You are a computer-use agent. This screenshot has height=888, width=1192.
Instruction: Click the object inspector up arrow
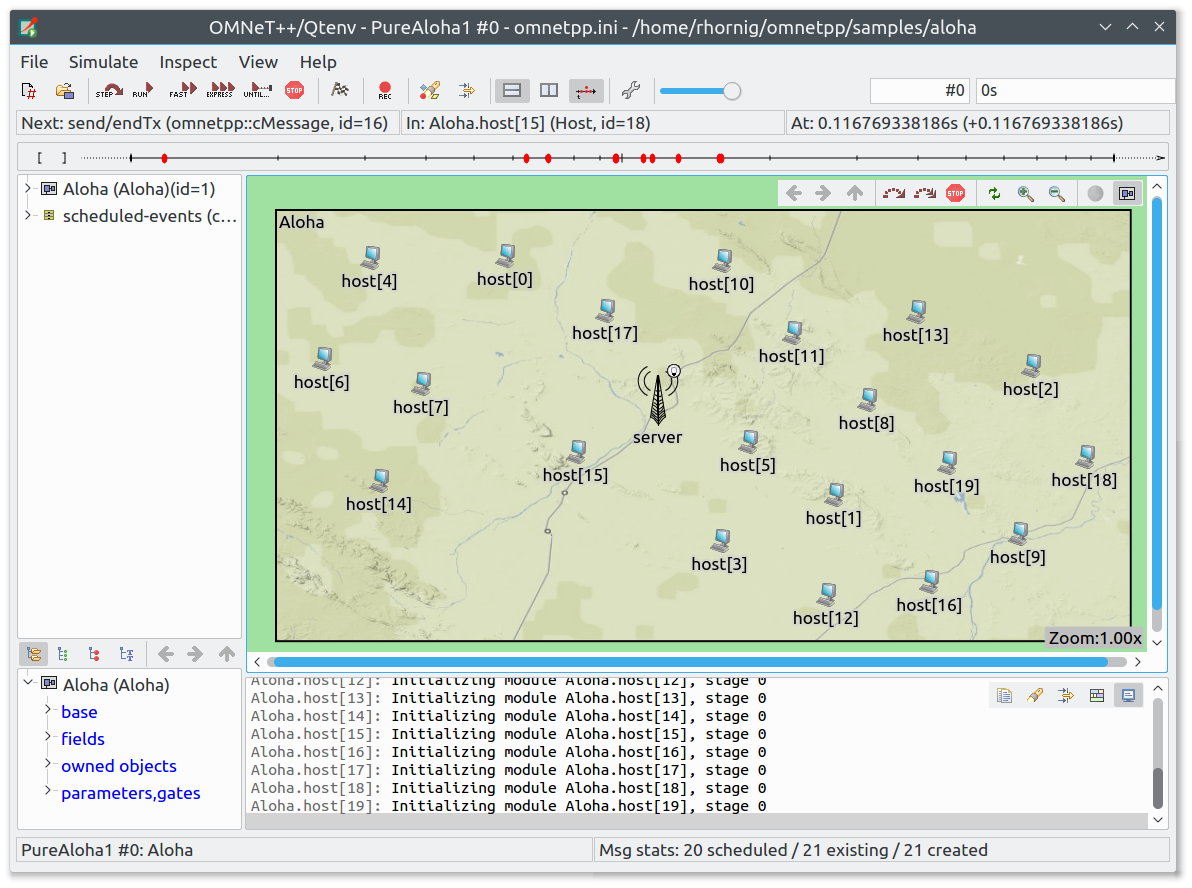pyautogui.click(x=227, y=654)
